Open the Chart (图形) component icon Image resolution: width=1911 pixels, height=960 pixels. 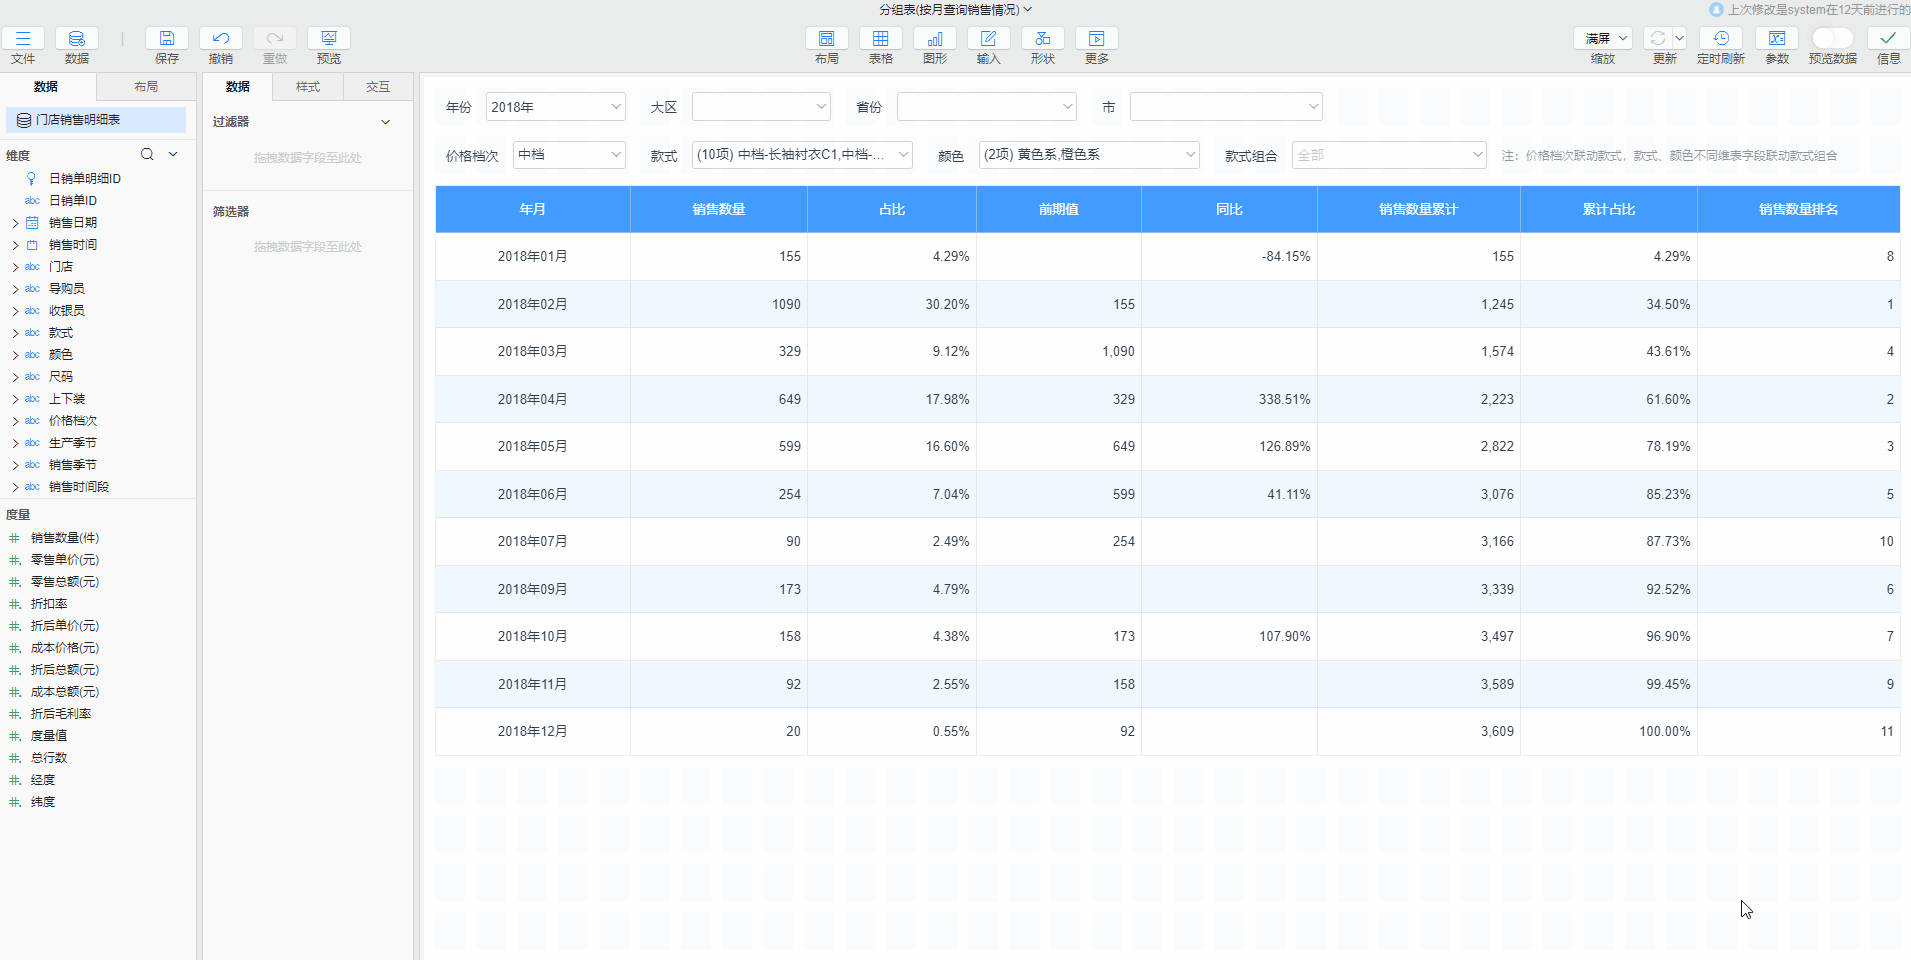coord(934,39)
